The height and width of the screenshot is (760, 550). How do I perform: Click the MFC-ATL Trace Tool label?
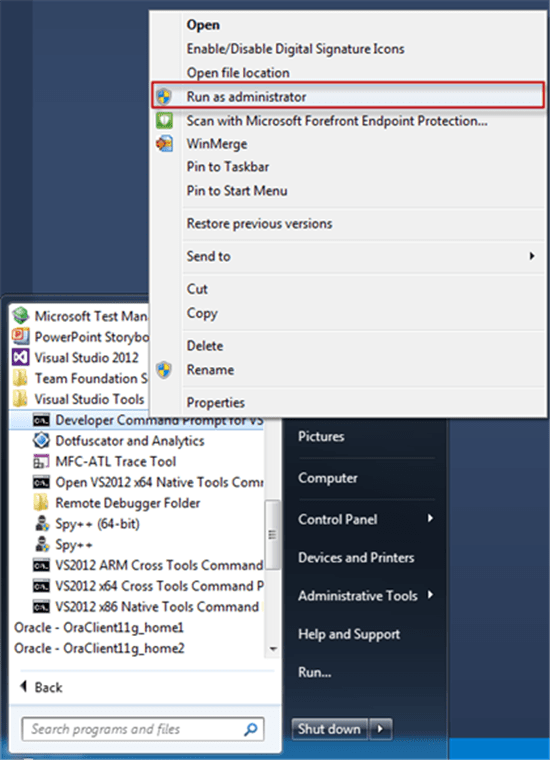pyautogui.click(x=116, y=461)
